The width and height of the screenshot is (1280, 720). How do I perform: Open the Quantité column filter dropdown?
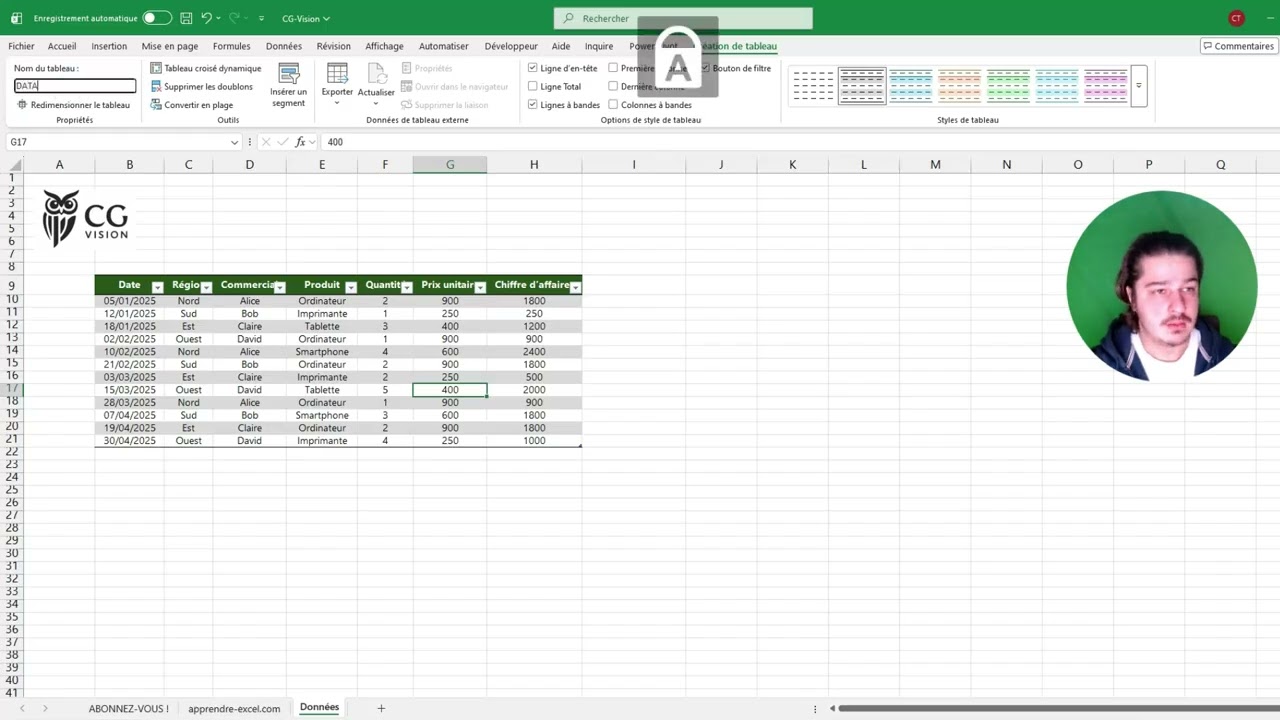(x=407, y=287)
